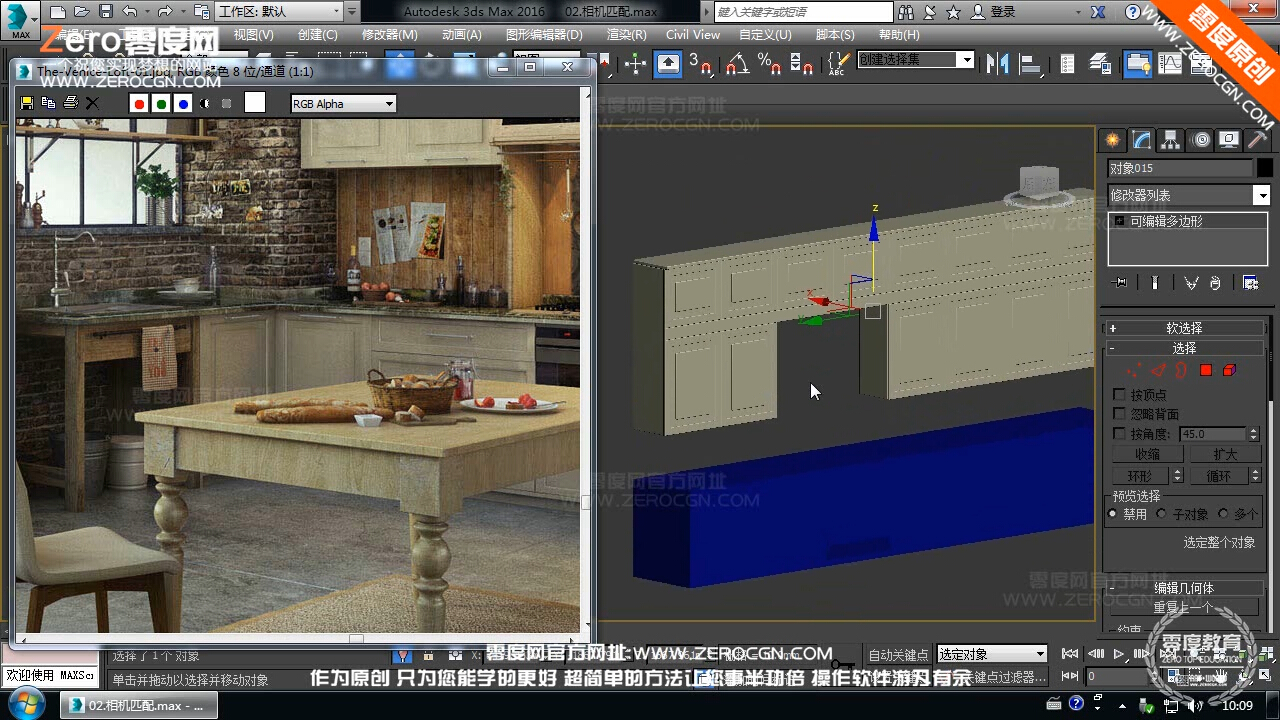Viewport: 1280px width, 720px height.
Task: Click the Percent Snap toggle icon
Action: (769, 64)
